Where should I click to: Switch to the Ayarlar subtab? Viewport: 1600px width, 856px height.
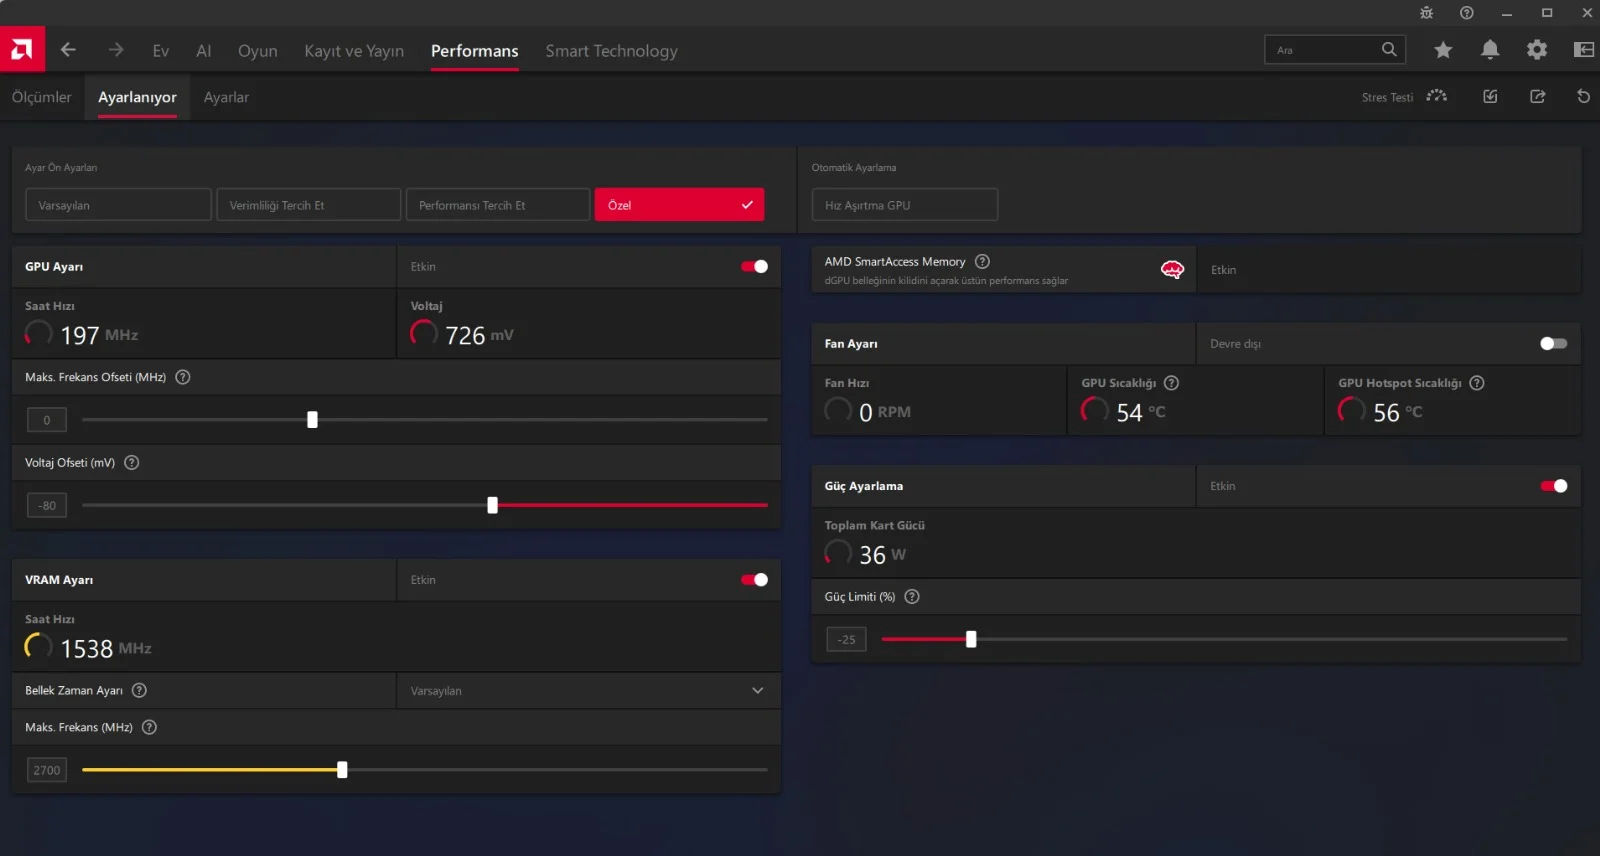pyautogui.click(x=226, y=97)
